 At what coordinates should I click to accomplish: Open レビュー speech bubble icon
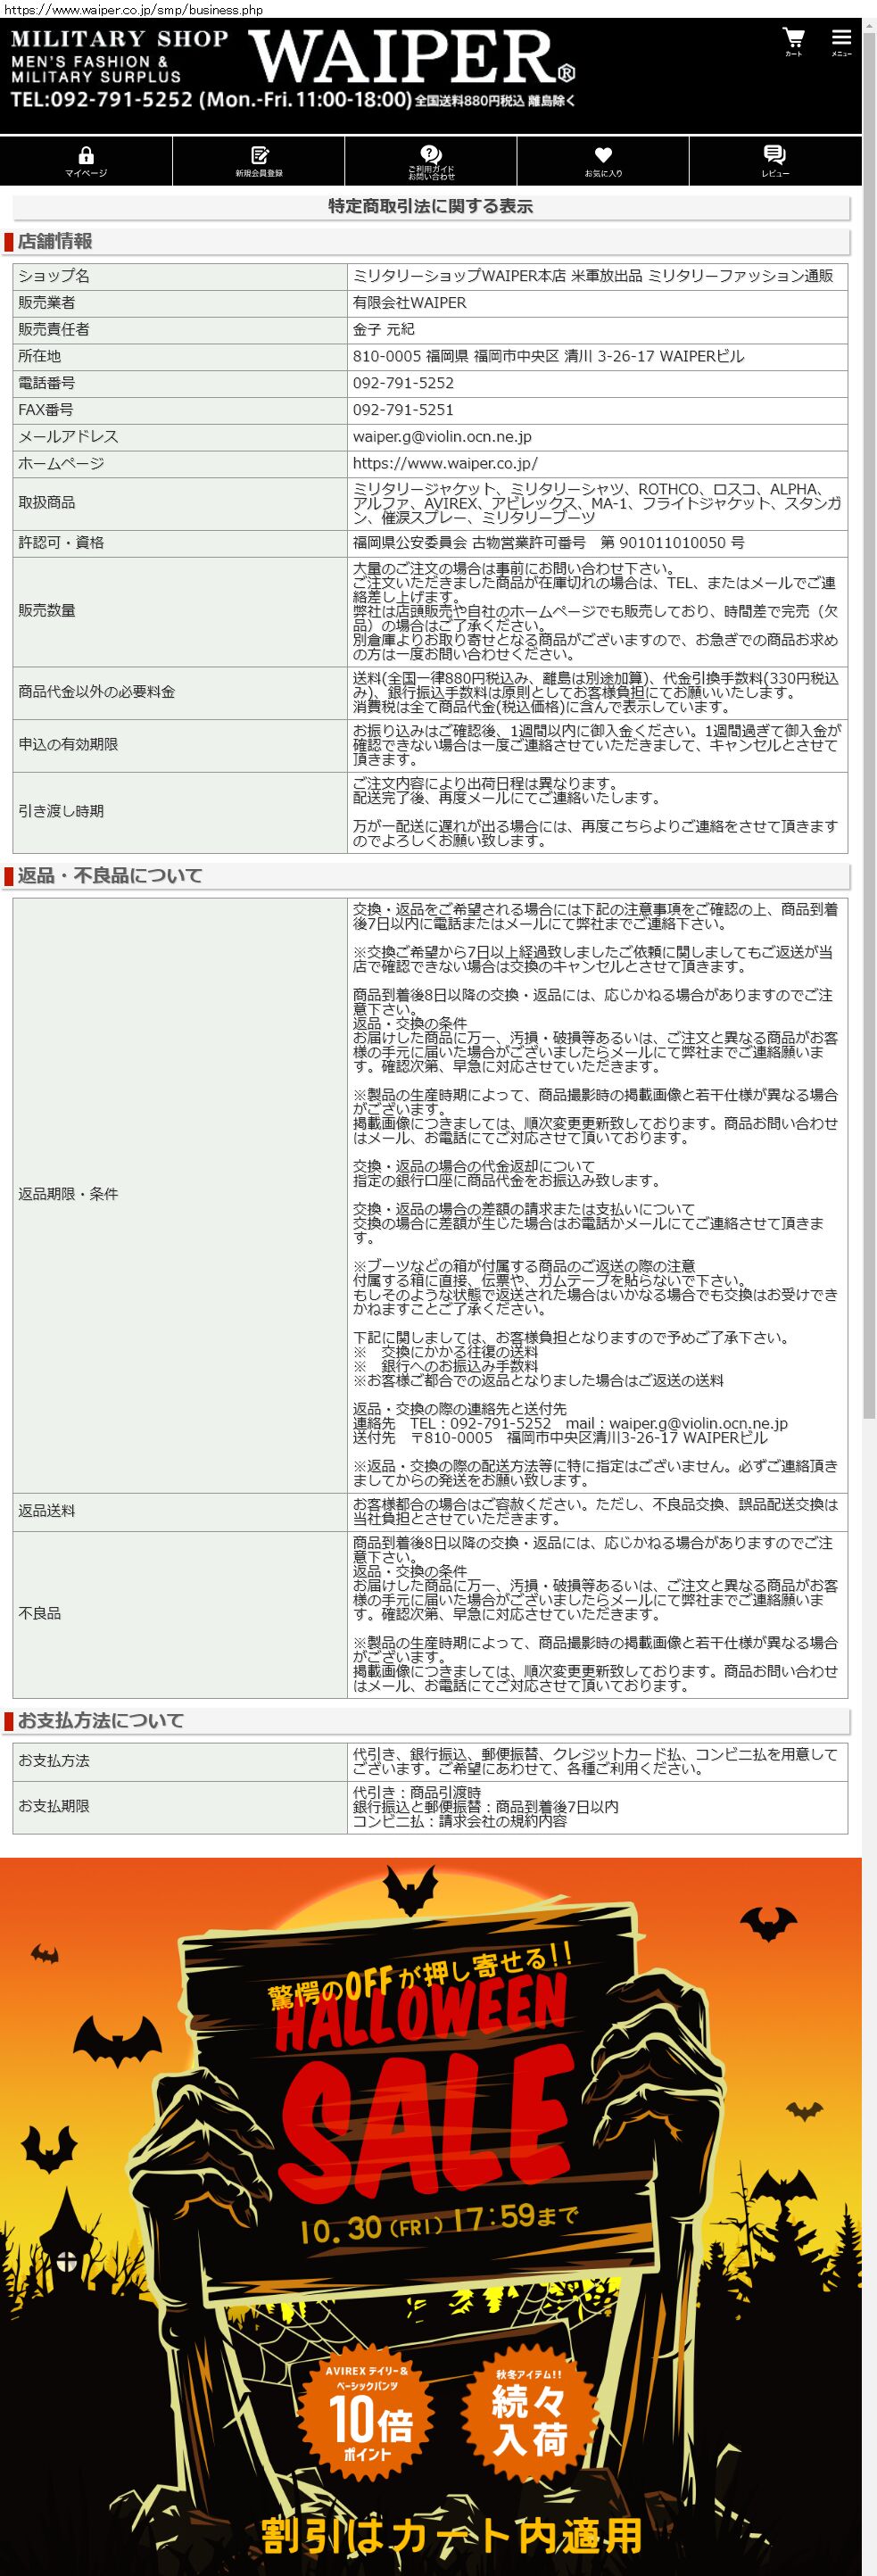point(775,160)
